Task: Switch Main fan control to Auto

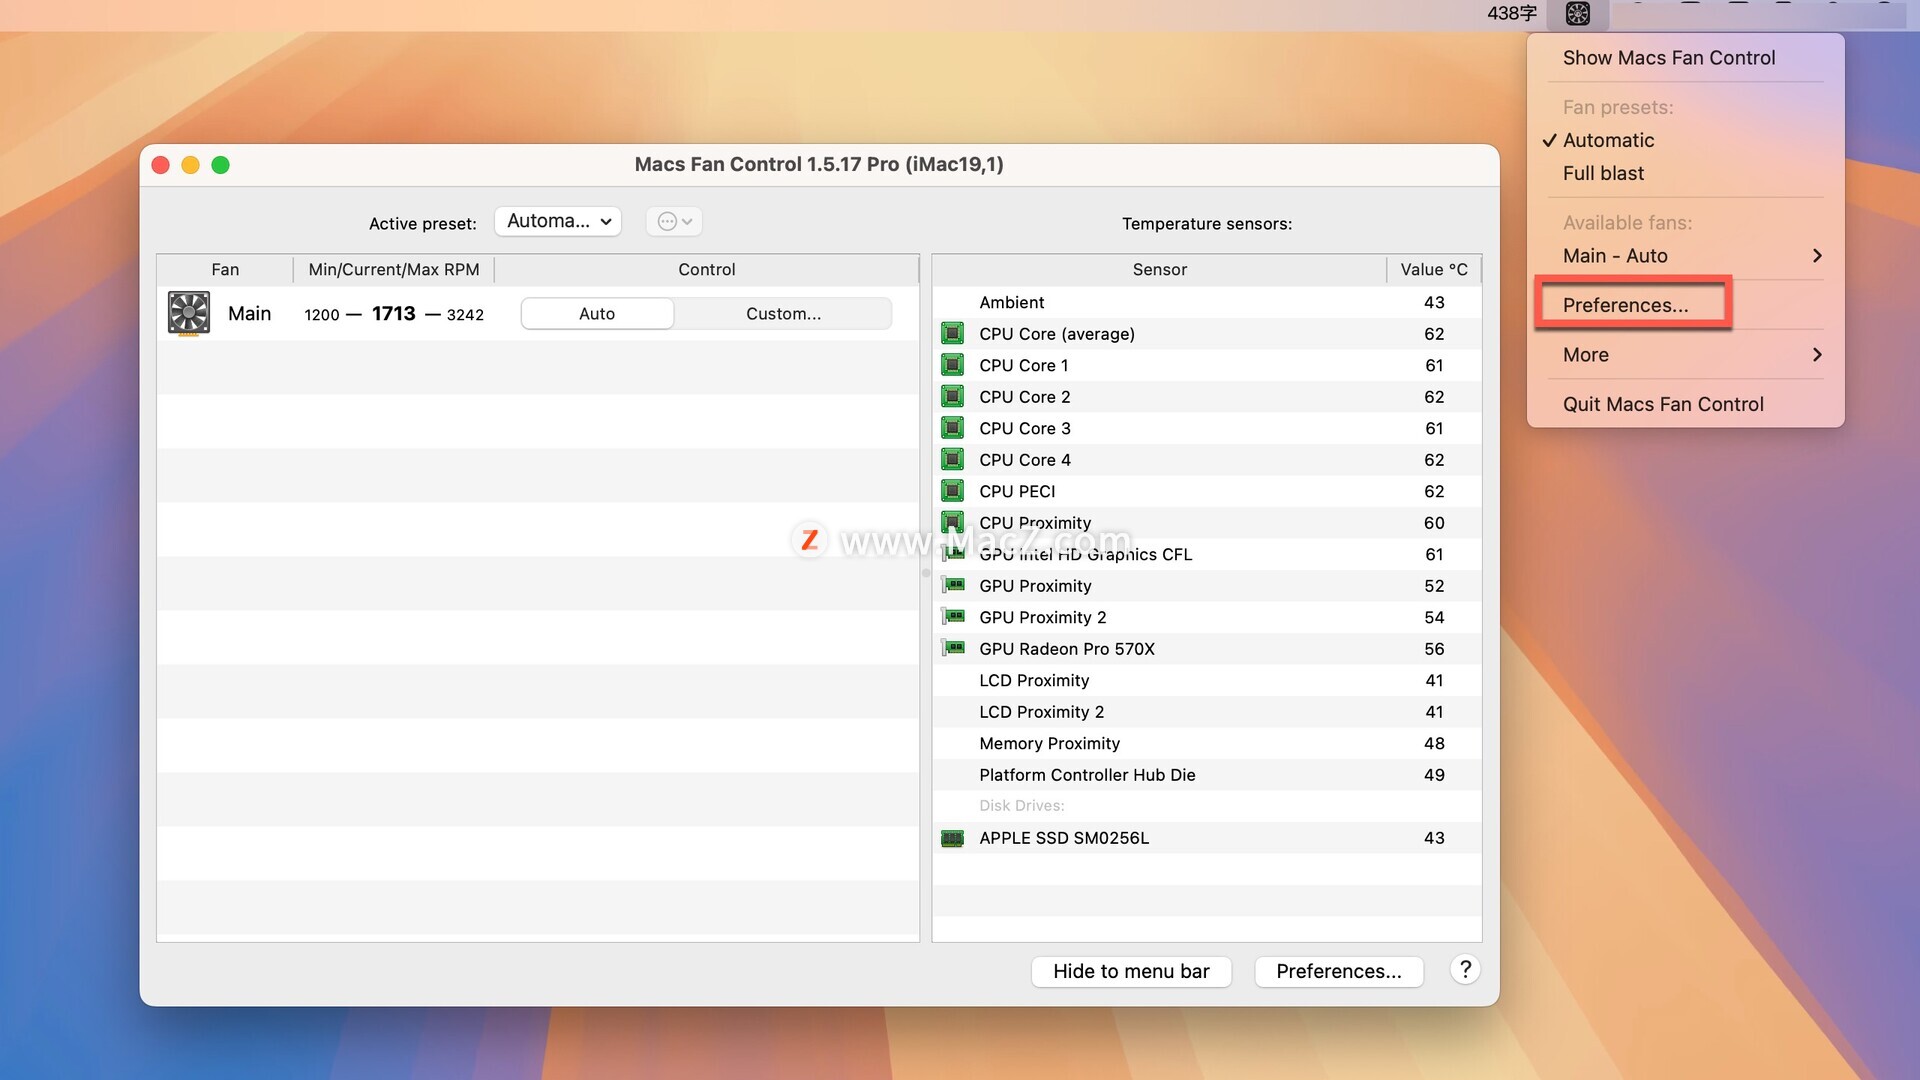Action: pyautogui.click(x=597, y=314)
